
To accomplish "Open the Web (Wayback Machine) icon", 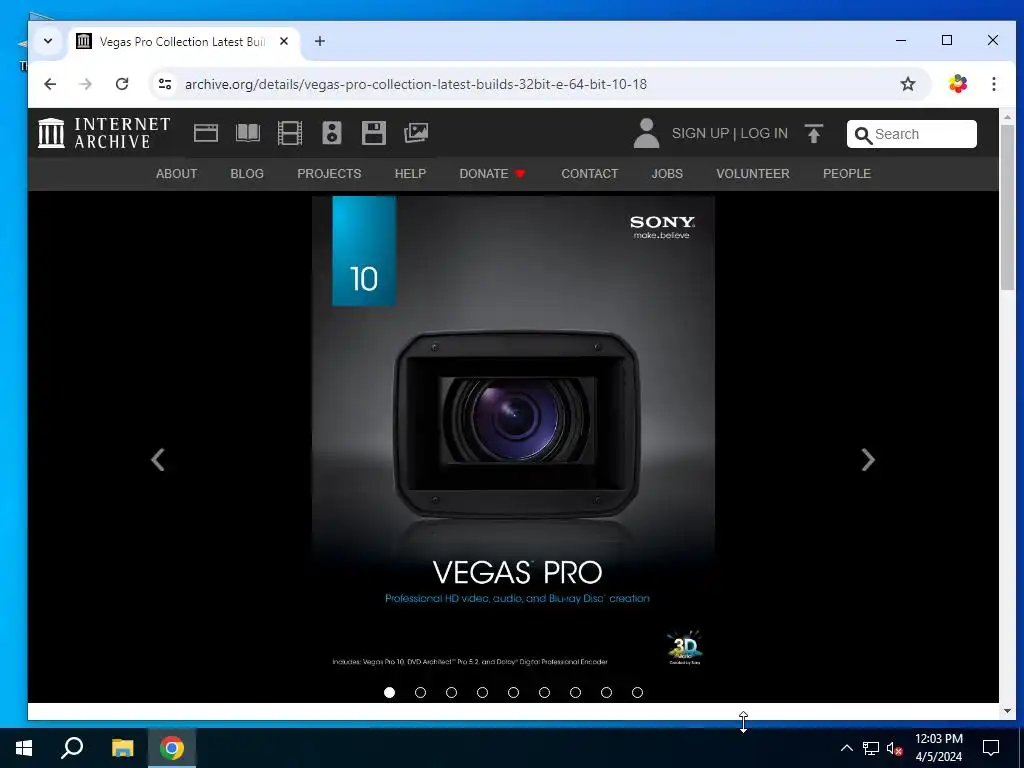I will point(206,133).
